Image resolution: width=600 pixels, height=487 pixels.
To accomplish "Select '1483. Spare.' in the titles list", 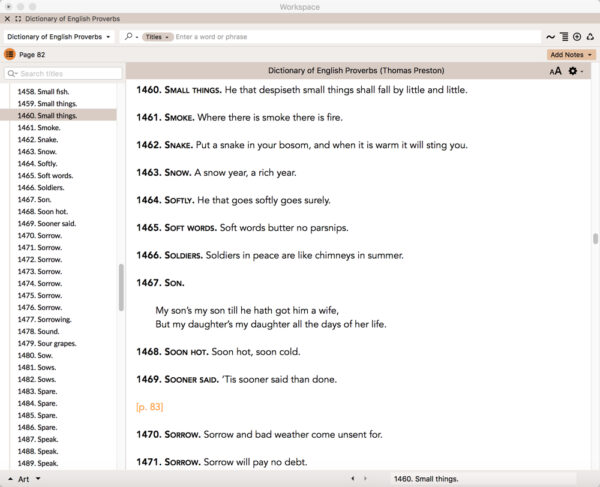I will [x=37, y=391].
